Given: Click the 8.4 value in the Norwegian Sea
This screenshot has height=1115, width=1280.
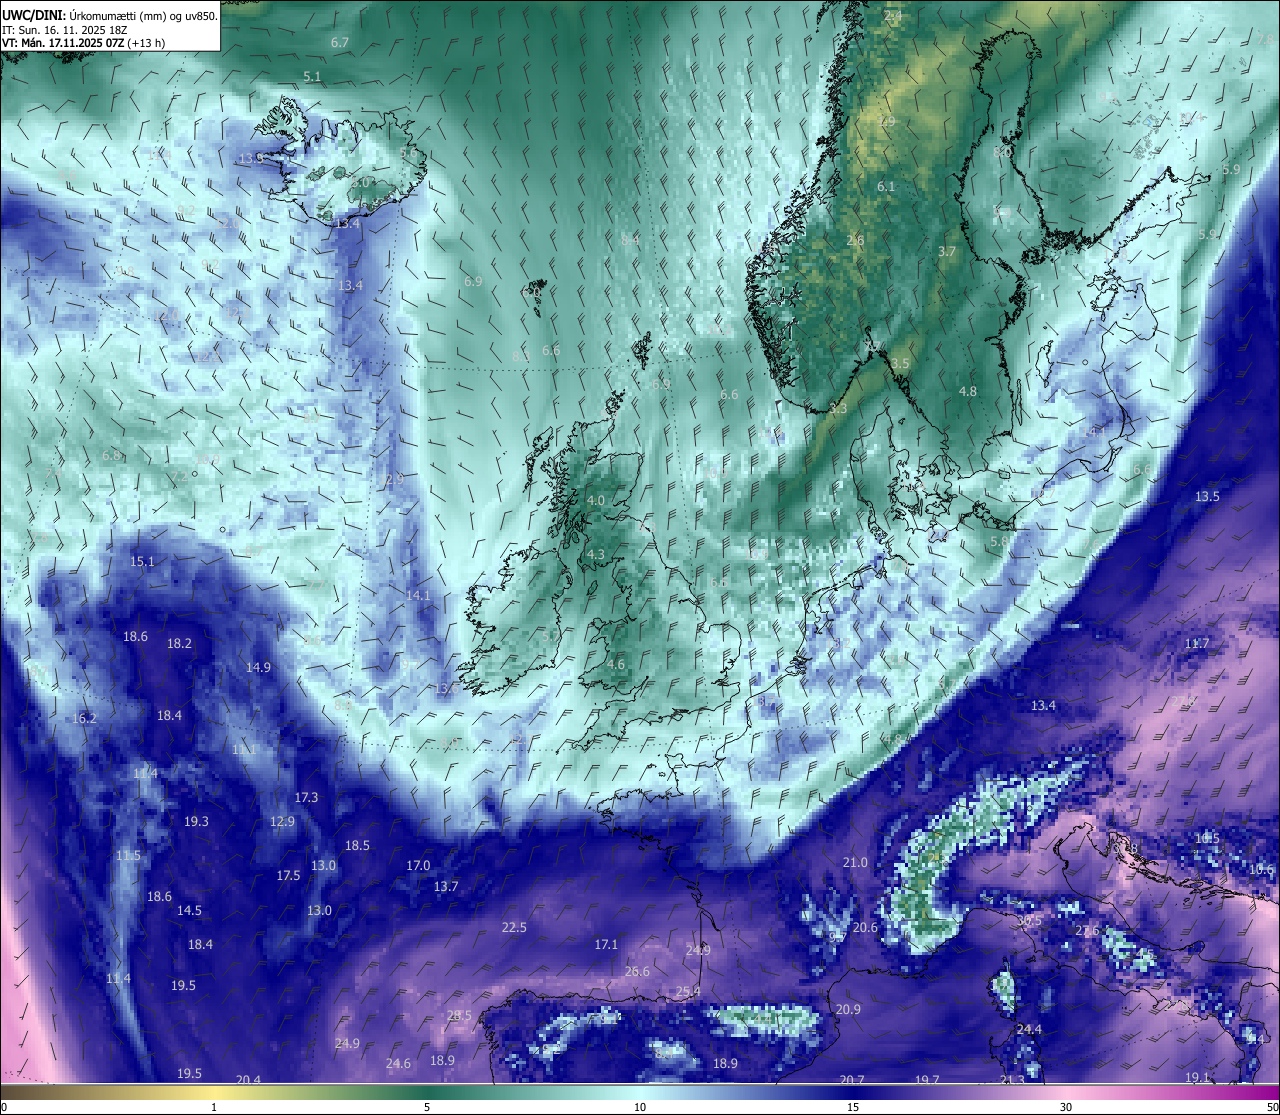Looking at the screenshot, I should [x=630, y=241].
